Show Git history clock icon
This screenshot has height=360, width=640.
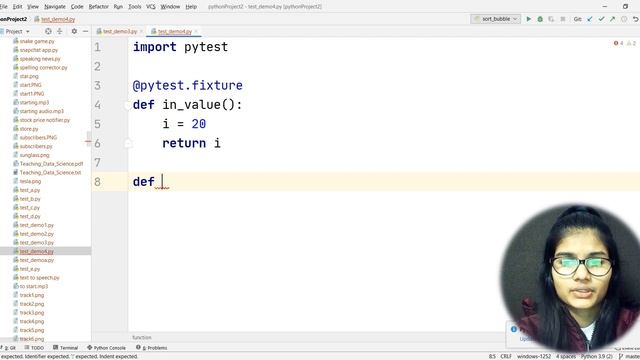point(624,19)
